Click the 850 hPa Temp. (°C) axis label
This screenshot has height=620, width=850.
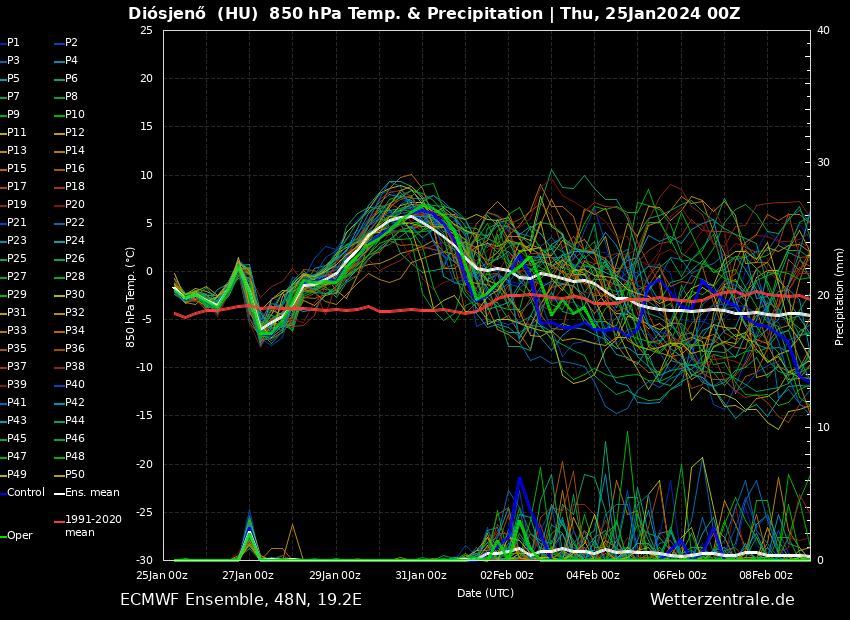tap(131, 296)
